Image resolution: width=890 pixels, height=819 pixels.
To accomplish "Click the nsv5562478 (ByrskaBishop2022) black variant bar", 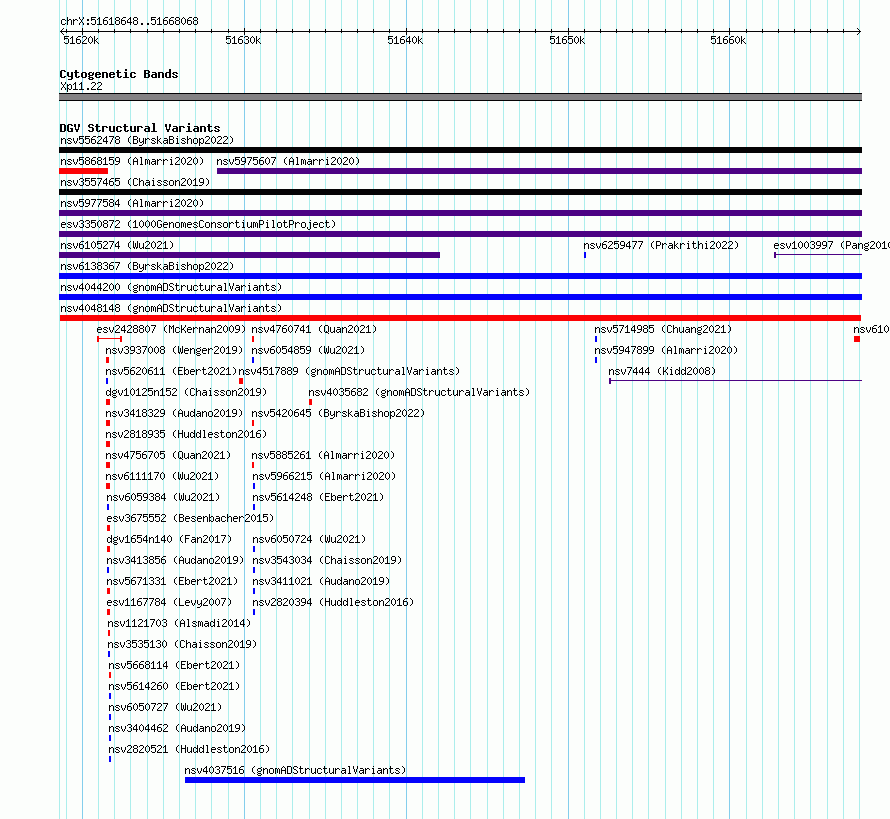I will (460, 150).
